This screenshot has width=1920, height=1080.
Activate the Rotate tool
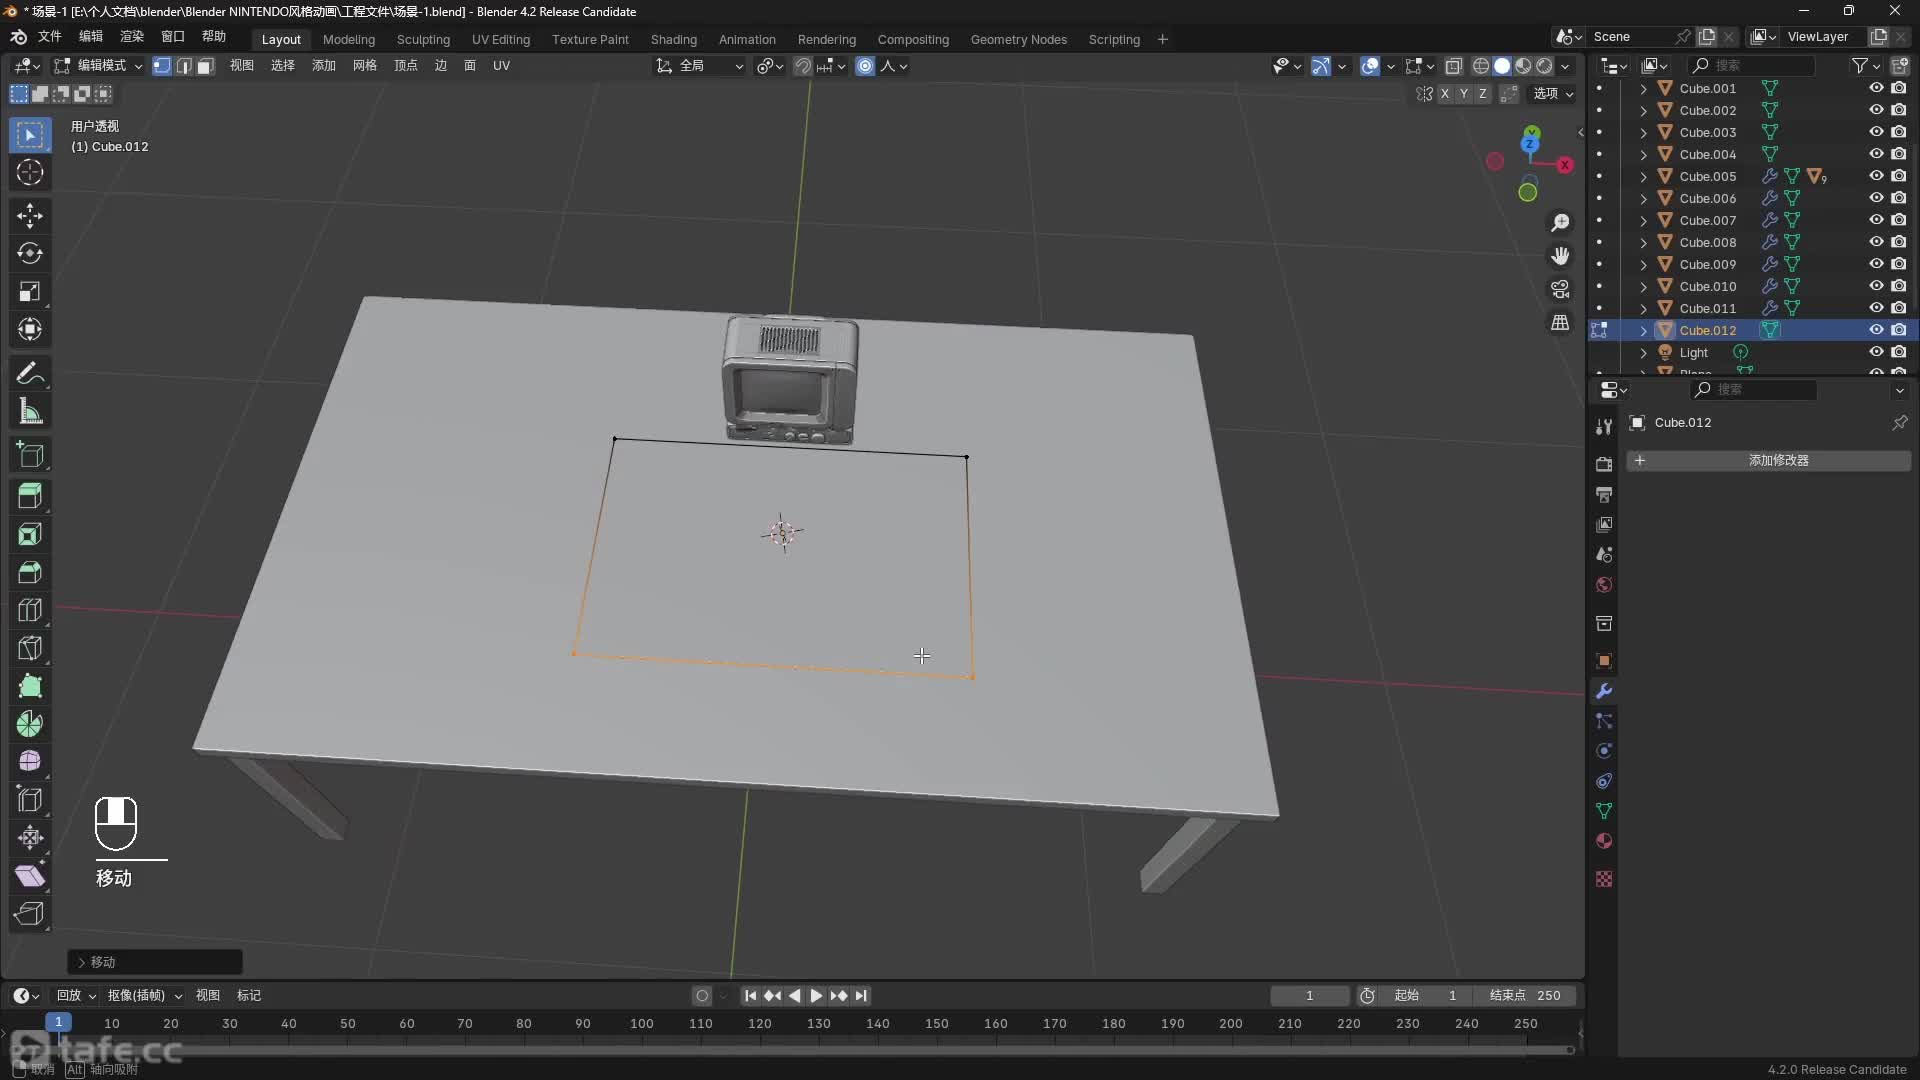click(30, 254)
